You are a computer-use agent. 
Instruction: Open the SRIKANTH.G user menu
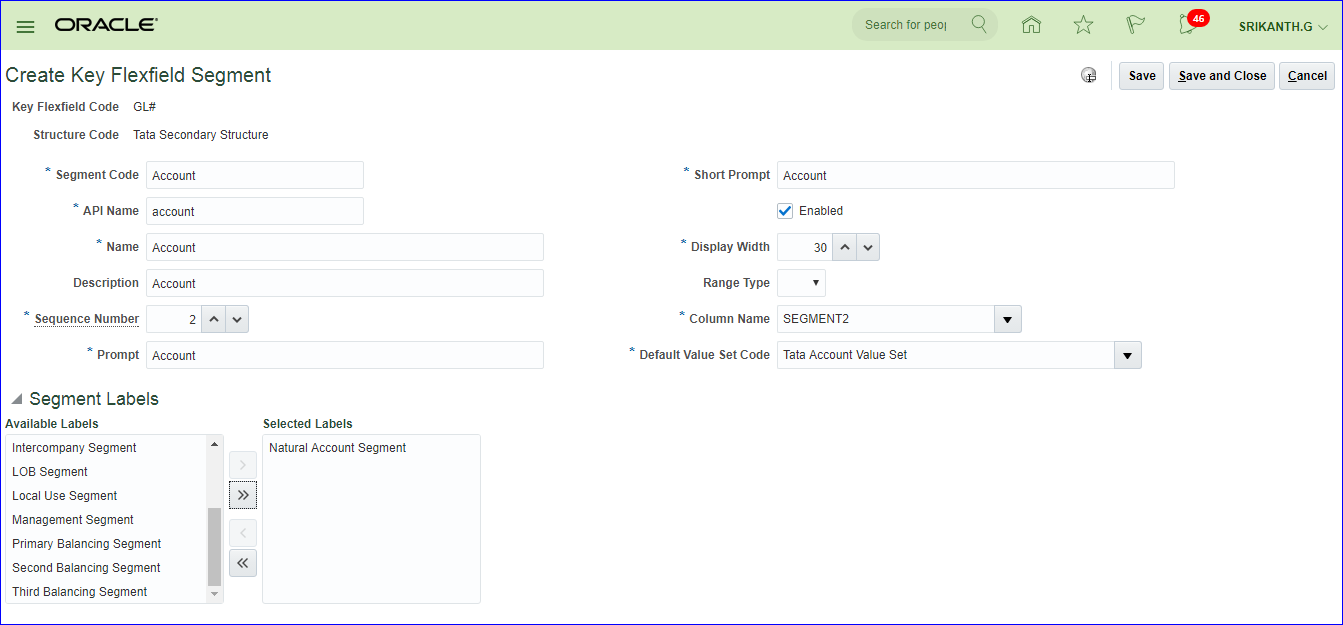click(1283, 26)
